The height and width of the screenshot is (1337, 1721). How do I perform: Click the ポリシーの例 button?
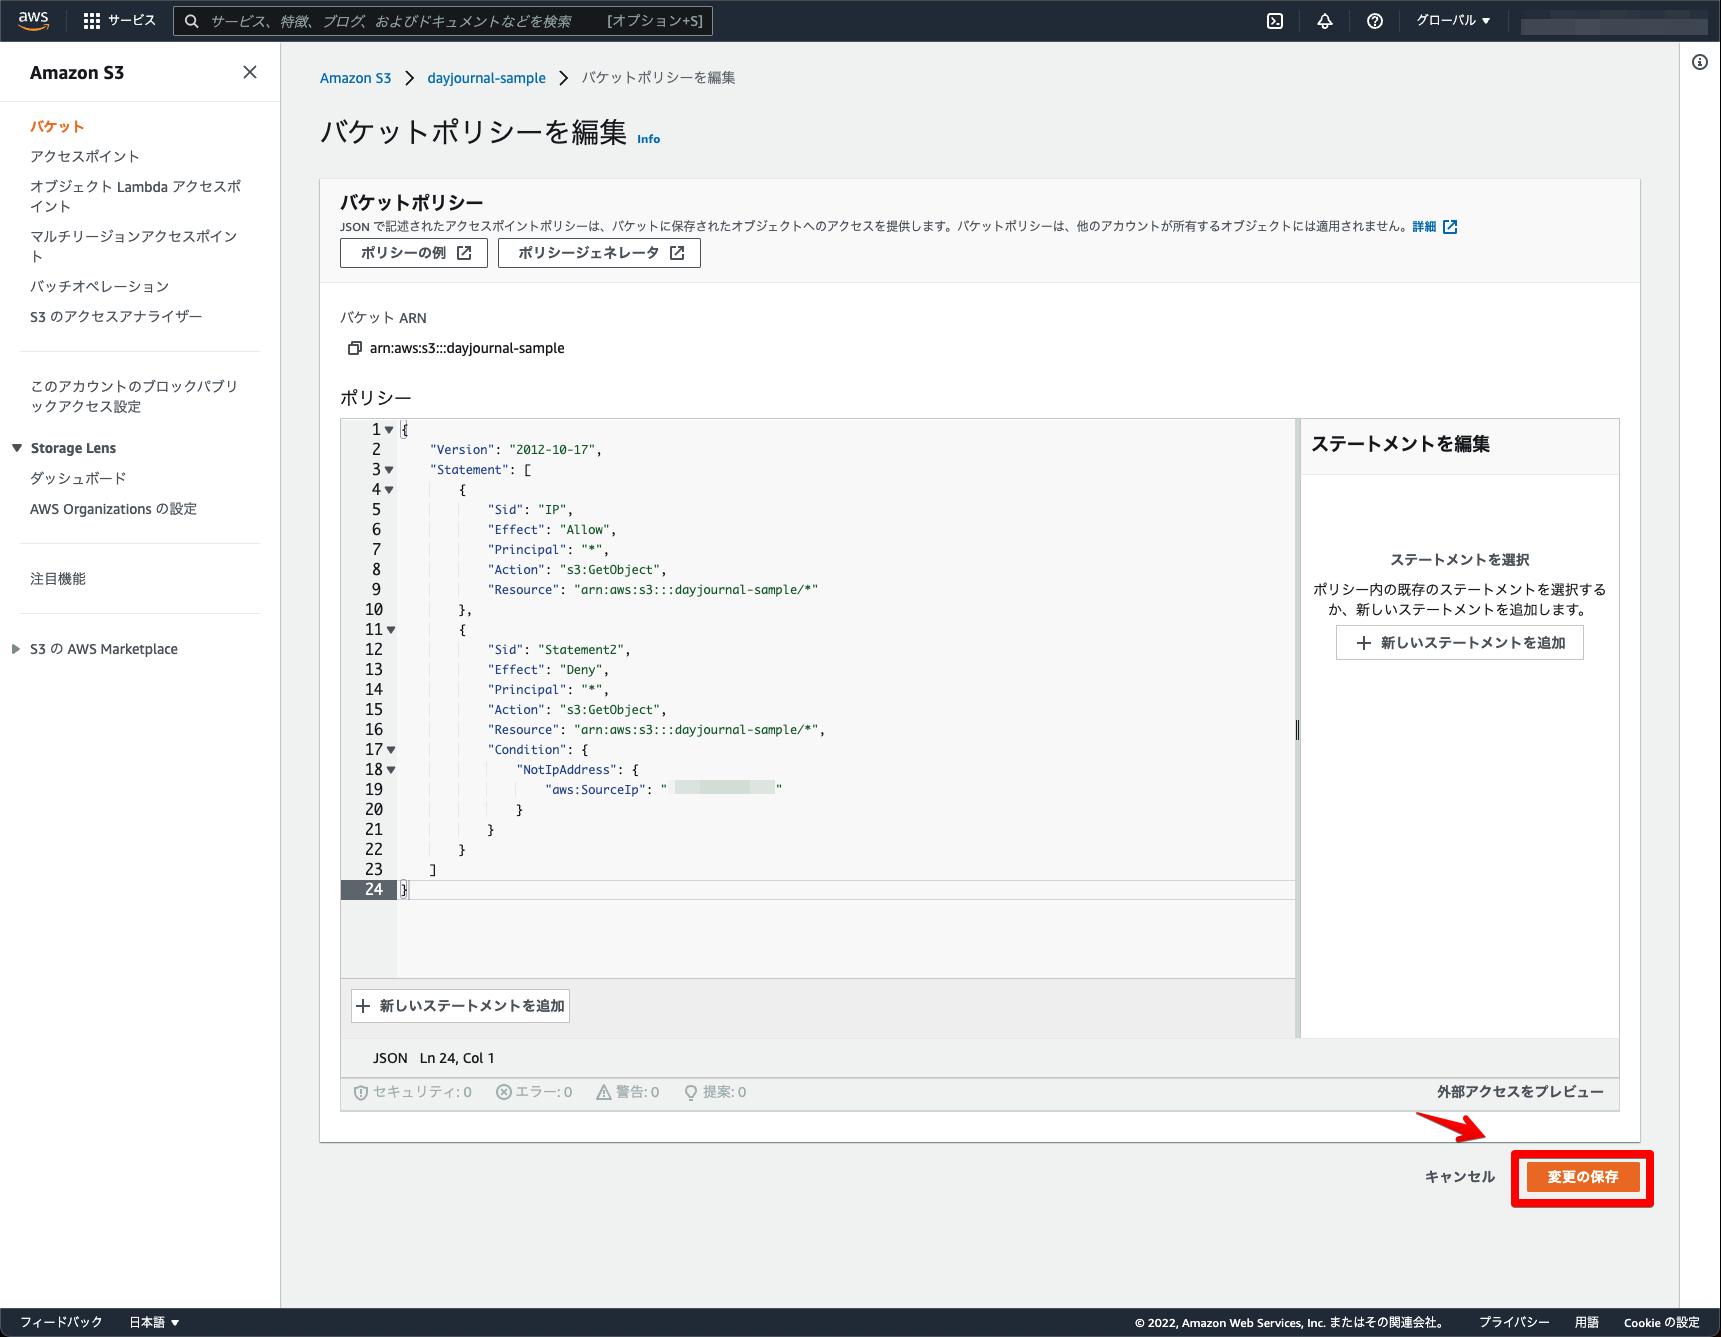(414, 253)
